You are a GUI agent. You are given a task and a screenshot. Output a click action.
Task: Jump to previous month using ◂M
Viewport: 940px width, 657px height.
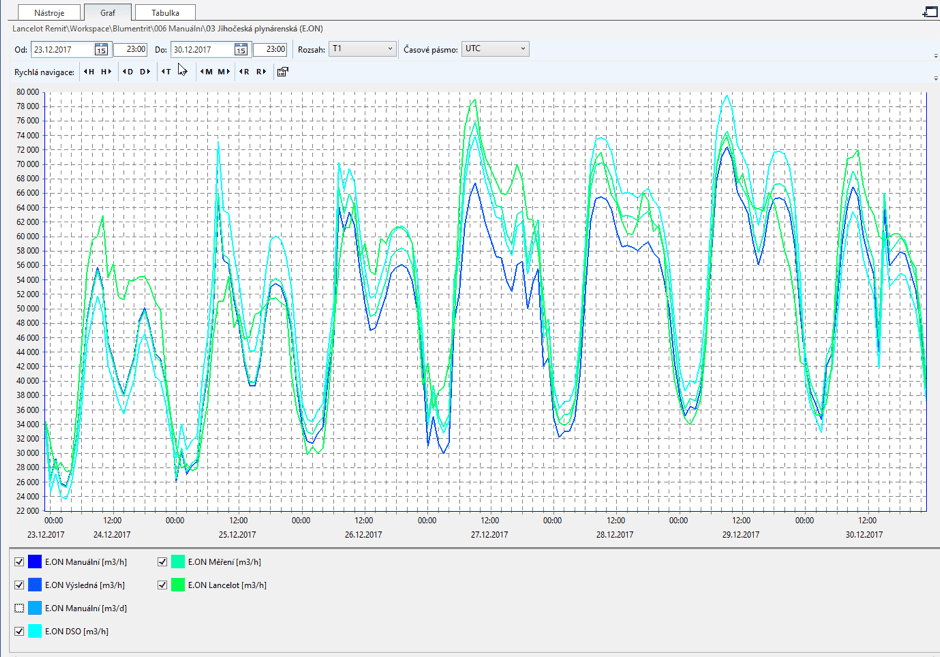point(206,72)
